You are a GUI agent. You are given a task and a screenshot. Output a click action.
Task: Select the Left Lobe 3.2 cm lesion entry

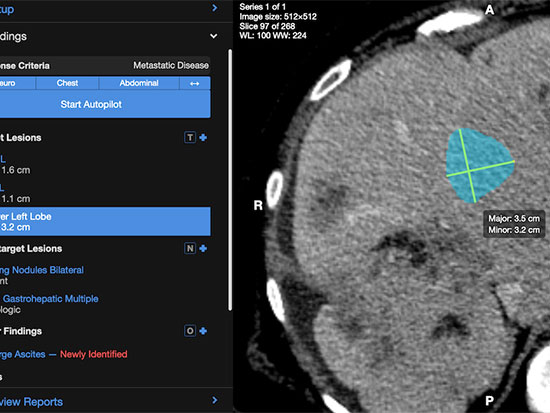[105, 221]
